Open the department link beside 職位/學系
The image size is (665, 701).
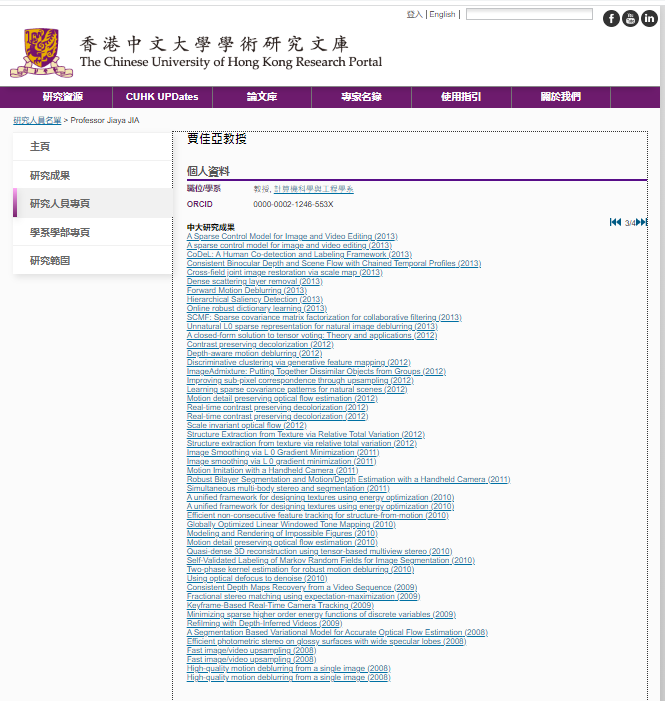pyautogui.click(x=313, y=189)
